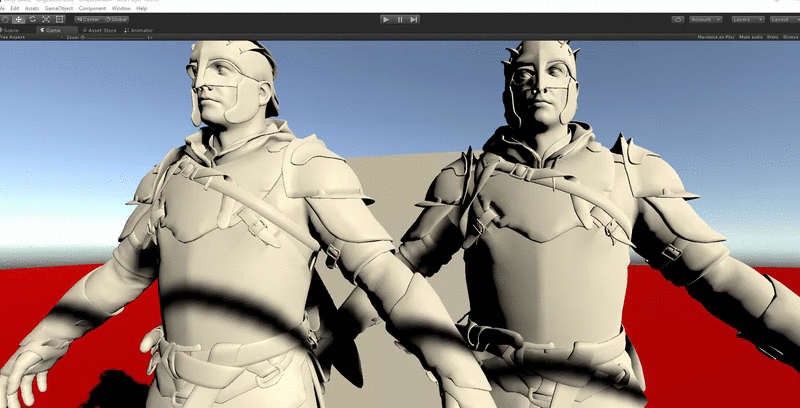Image resolution: width=800 pixels, height=408 pixels.
Task: Open the Window menu
Action: (121, 9)
